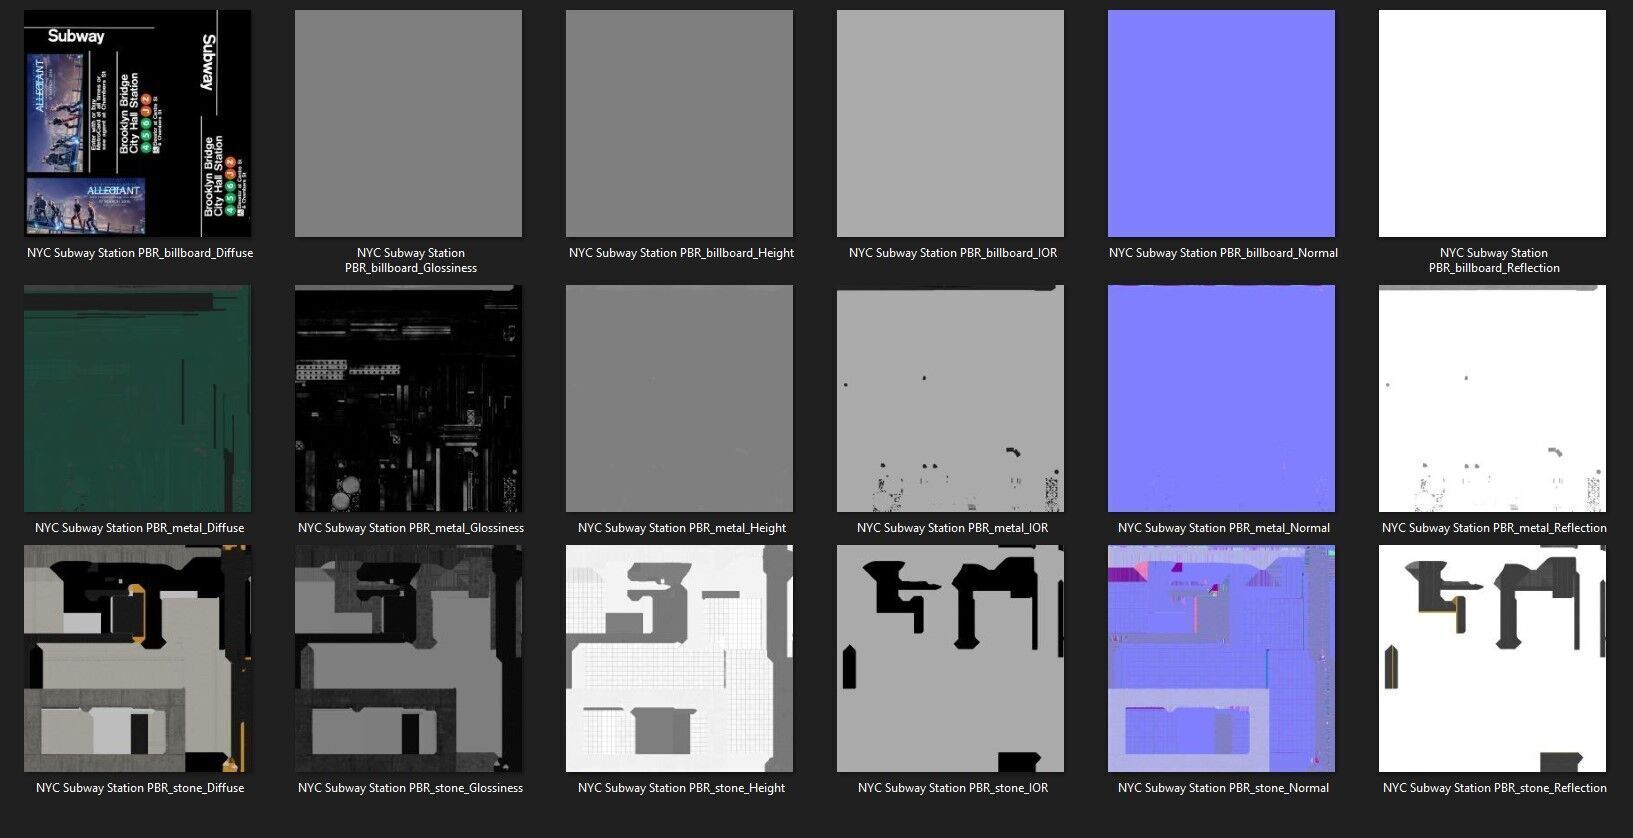This screenshot has height=838, width=1633.
Task: Select the billboard_Glossiness gray thumbnail
Action: [x=408, y=124]
